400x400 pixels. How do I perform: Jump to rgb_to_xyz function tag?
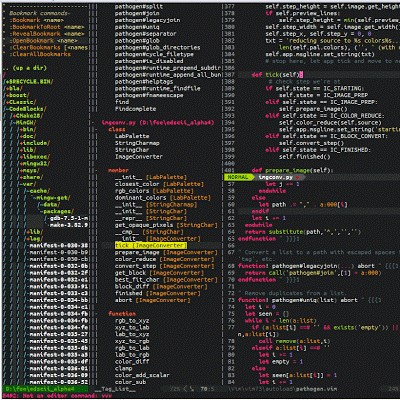(x=132, y=321)
